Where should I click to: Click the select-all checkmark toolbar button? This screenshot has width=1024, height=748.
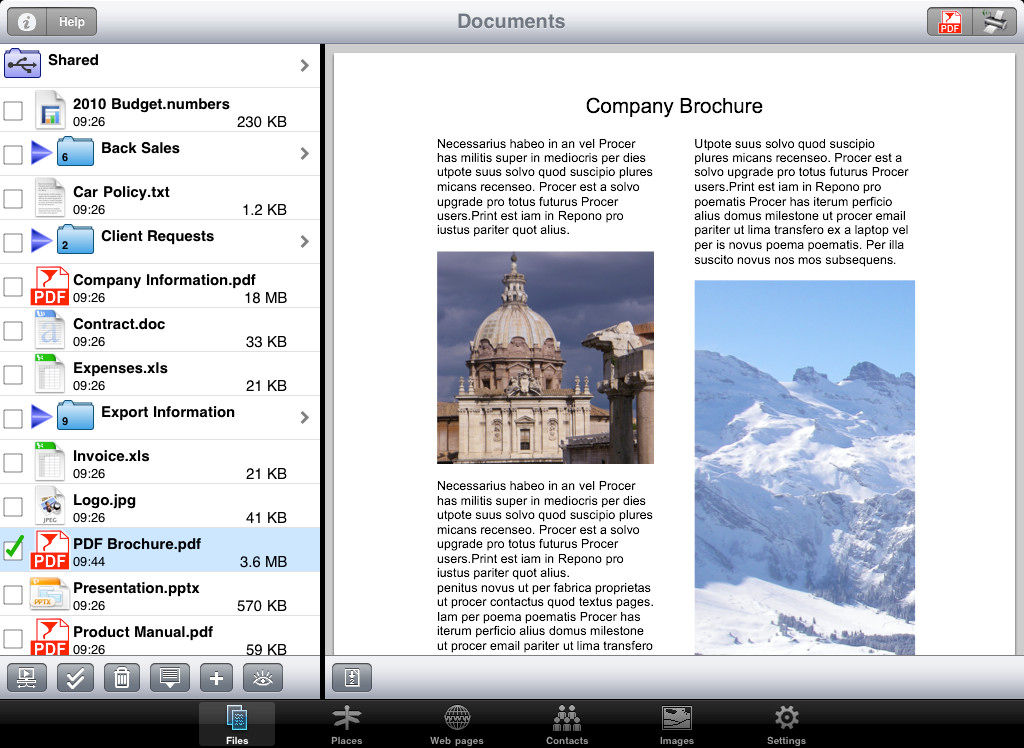click(75, 677)
